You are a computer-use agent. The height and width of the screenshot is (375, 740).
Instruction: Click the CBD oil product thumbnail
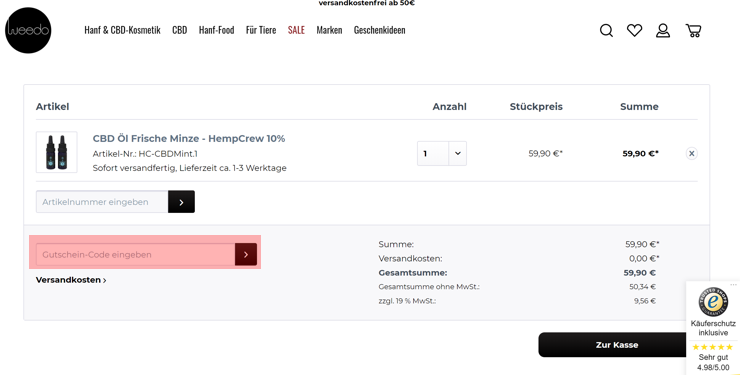point(57,152)
